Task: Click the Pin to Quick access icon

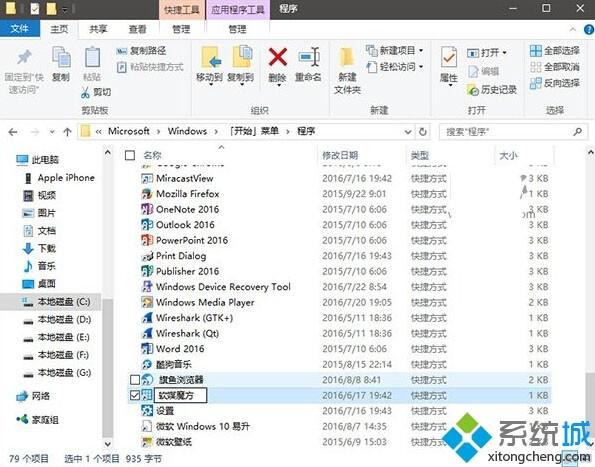Action: pos(24,58)
